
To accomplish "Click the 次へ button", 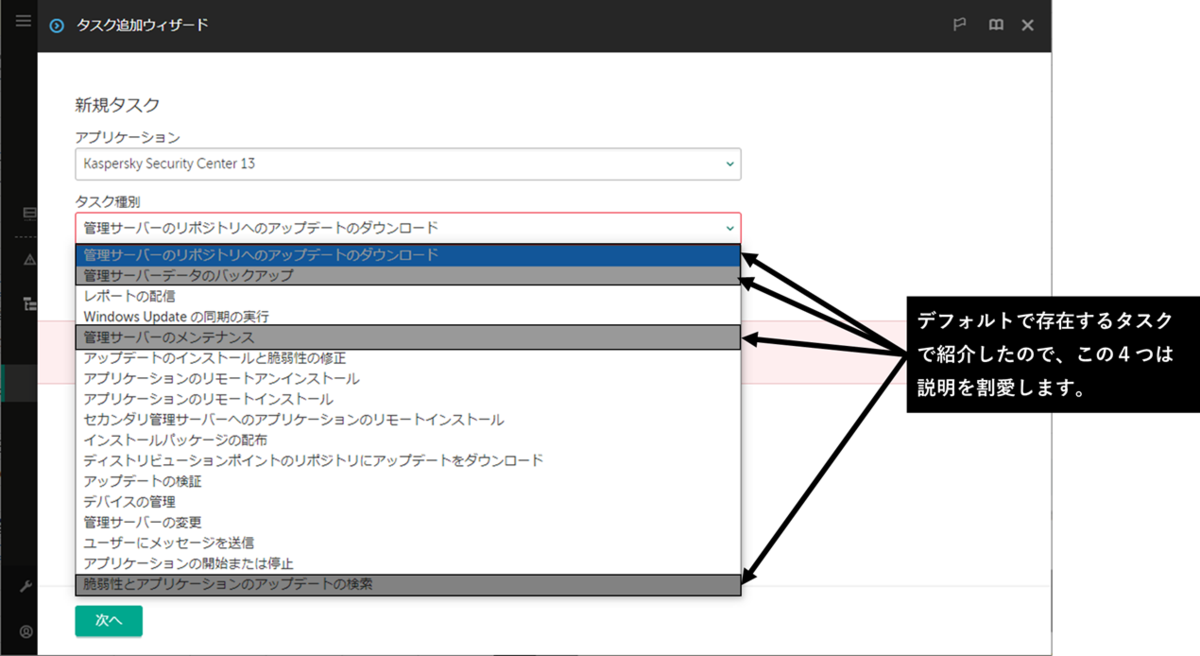I will click(108, 621).
